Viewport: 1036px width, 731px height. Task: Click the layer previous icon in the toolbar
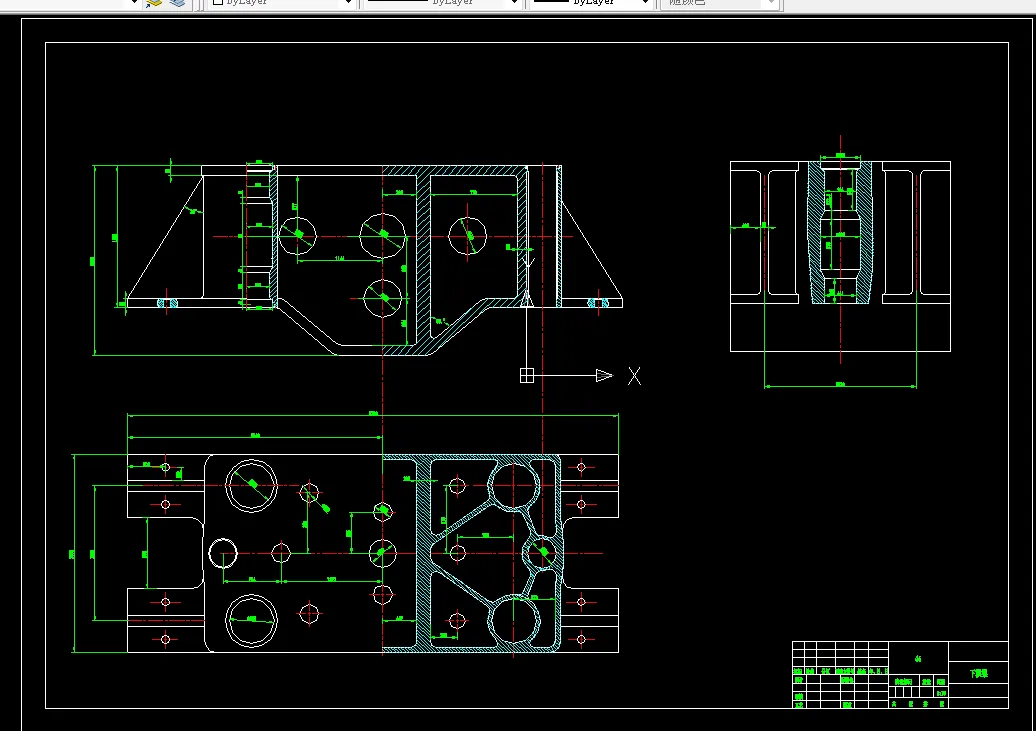coord(154,3)
